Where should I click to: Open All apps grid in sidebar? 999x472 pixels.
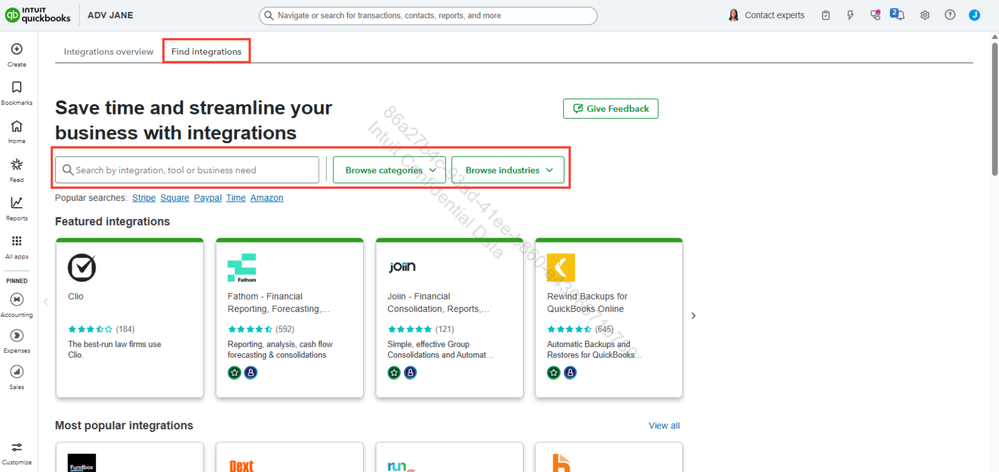[x=17, y=247]
